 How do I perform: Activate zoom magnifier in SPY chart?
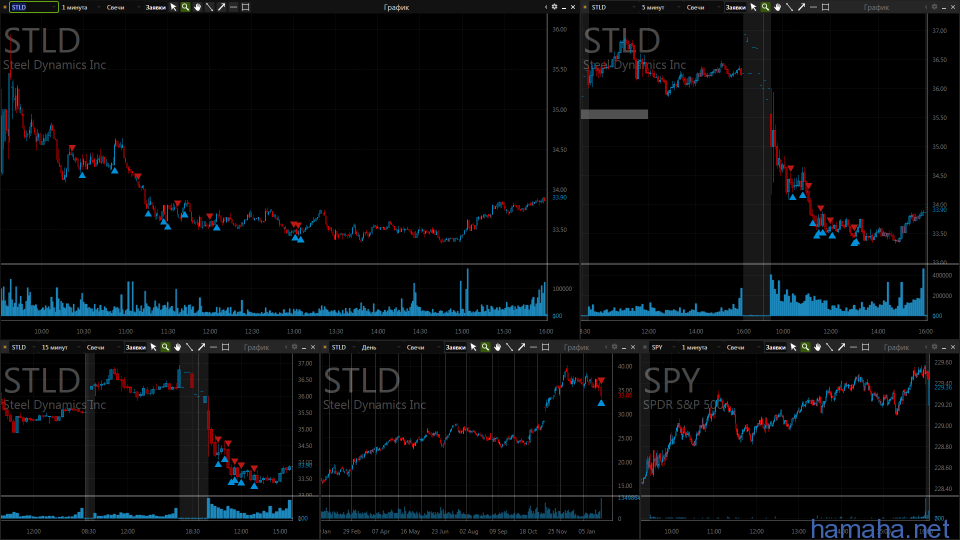pyautogui.click(x=806, y=347)
